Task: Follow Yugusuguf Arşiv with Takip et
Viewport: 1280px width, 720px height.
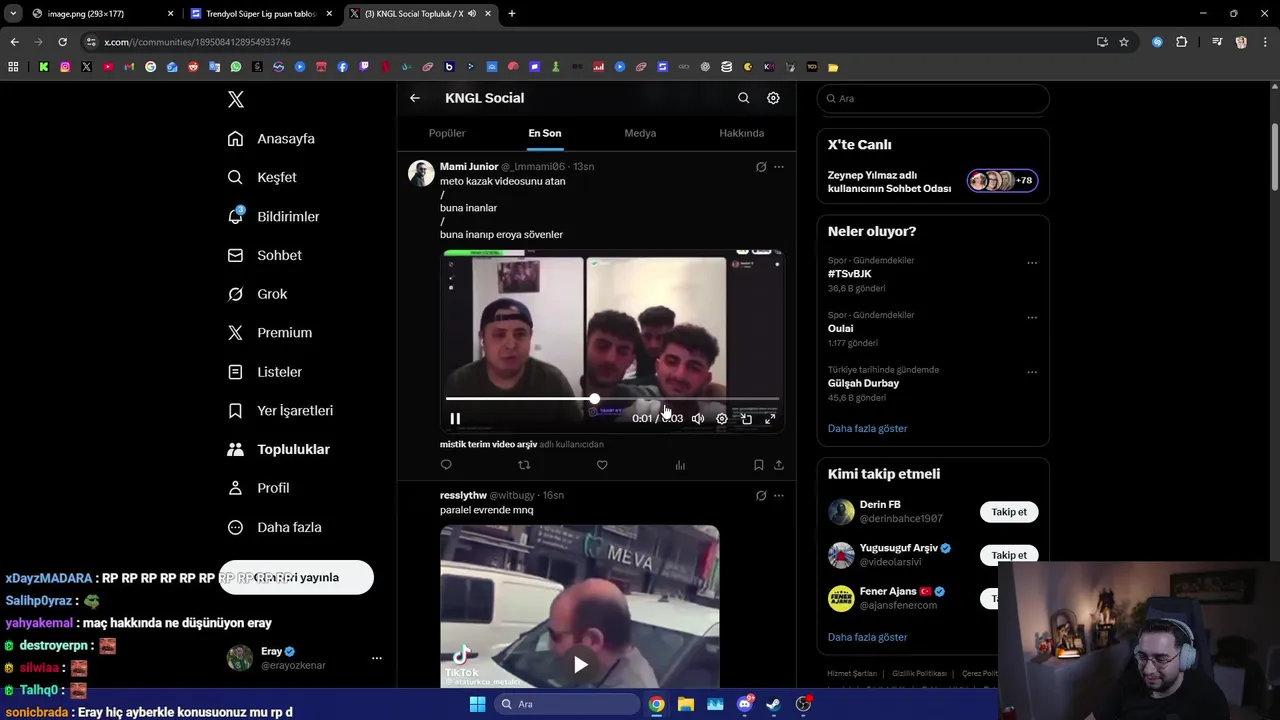Action: pos(1009,555)
